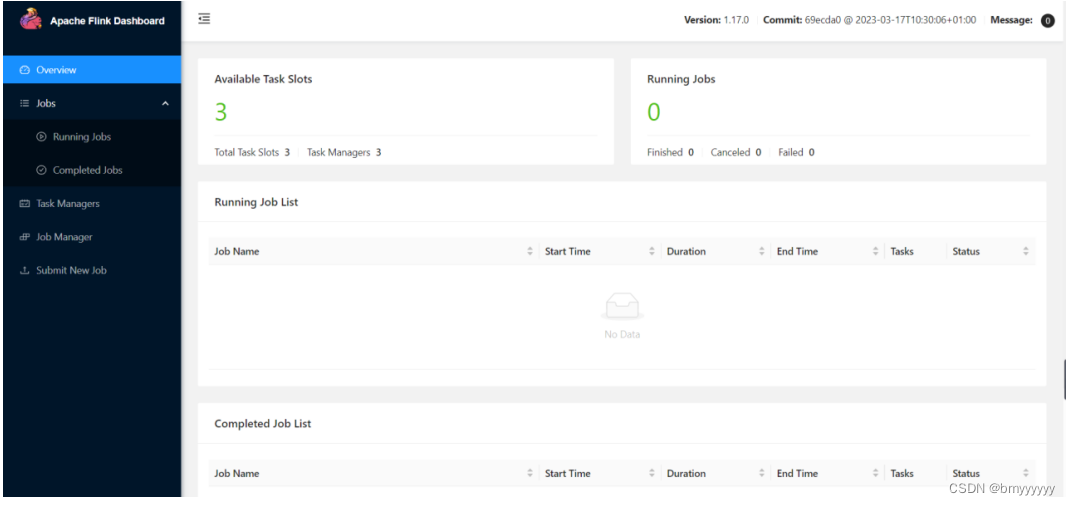Click the Total Task Slots 3 text
The width and height of the screenshot is (1070, 505).
pyautogui.click(x=252, y=152)
